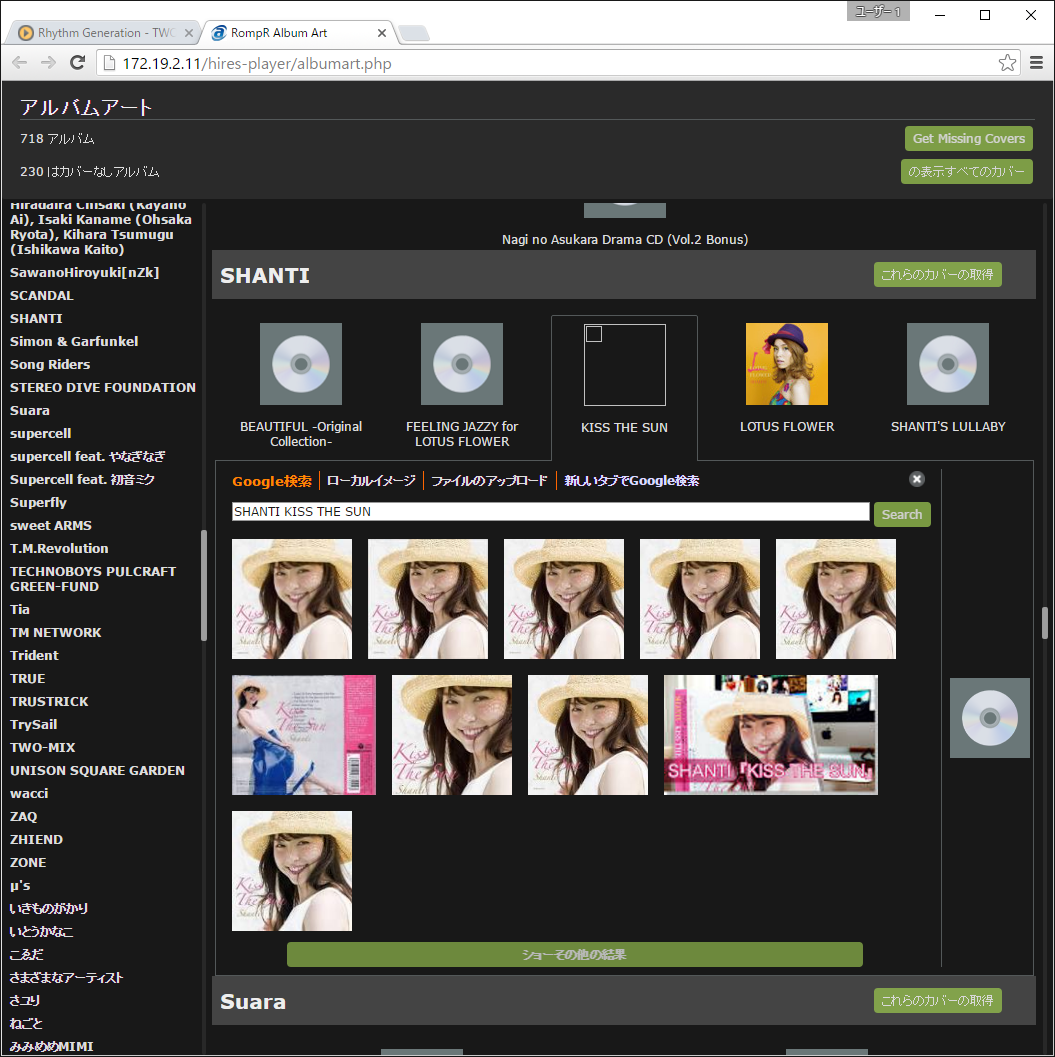This screenshot has width=1055, height=1057.
Task: Select Suara in the sidebar list
Action: 30,410
